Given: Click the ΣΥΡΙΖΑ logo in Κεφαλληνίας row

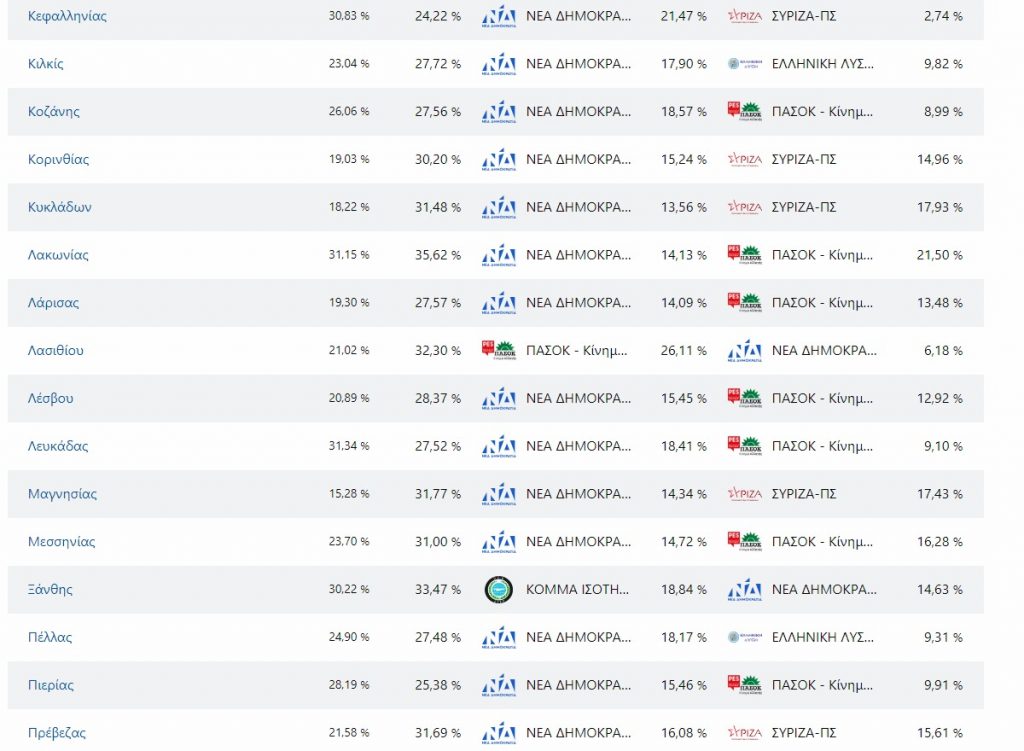Looking at the screenshot, I should coord(744,17).
